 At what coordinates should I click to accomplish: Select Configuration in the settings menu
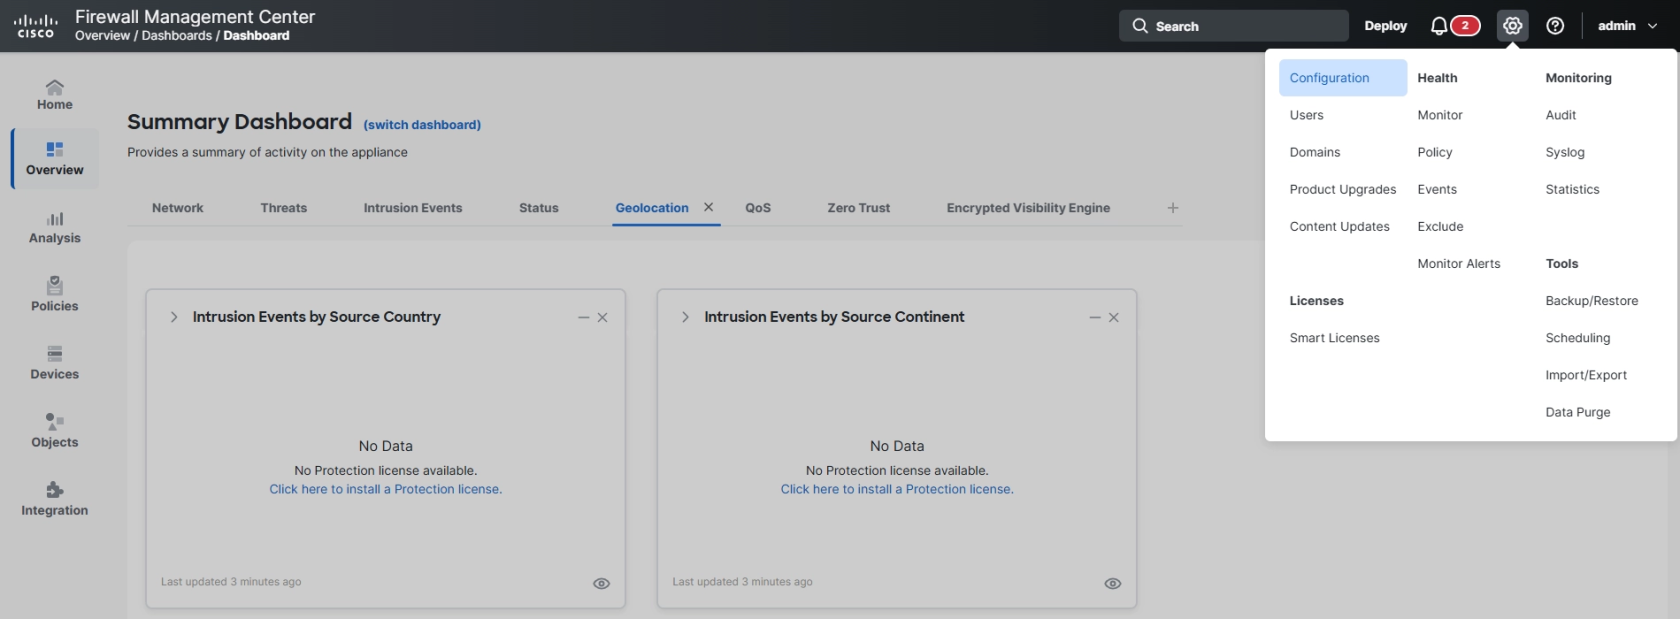coord(1342,78)
